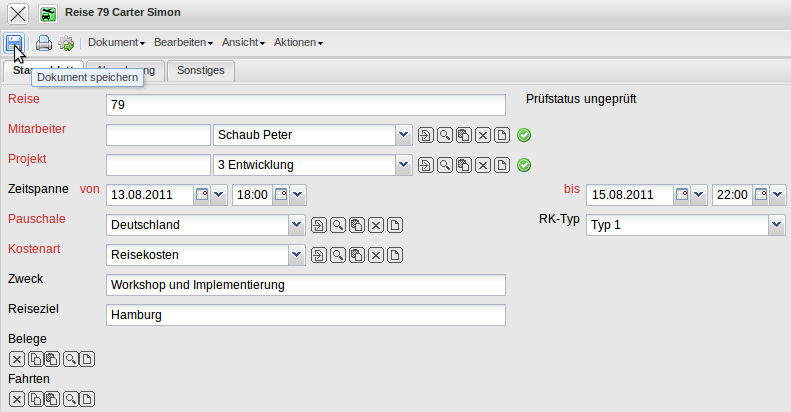Click into the Reiseziel field showing Hamburg
This screenshot has width=791, height=412.
305,315
